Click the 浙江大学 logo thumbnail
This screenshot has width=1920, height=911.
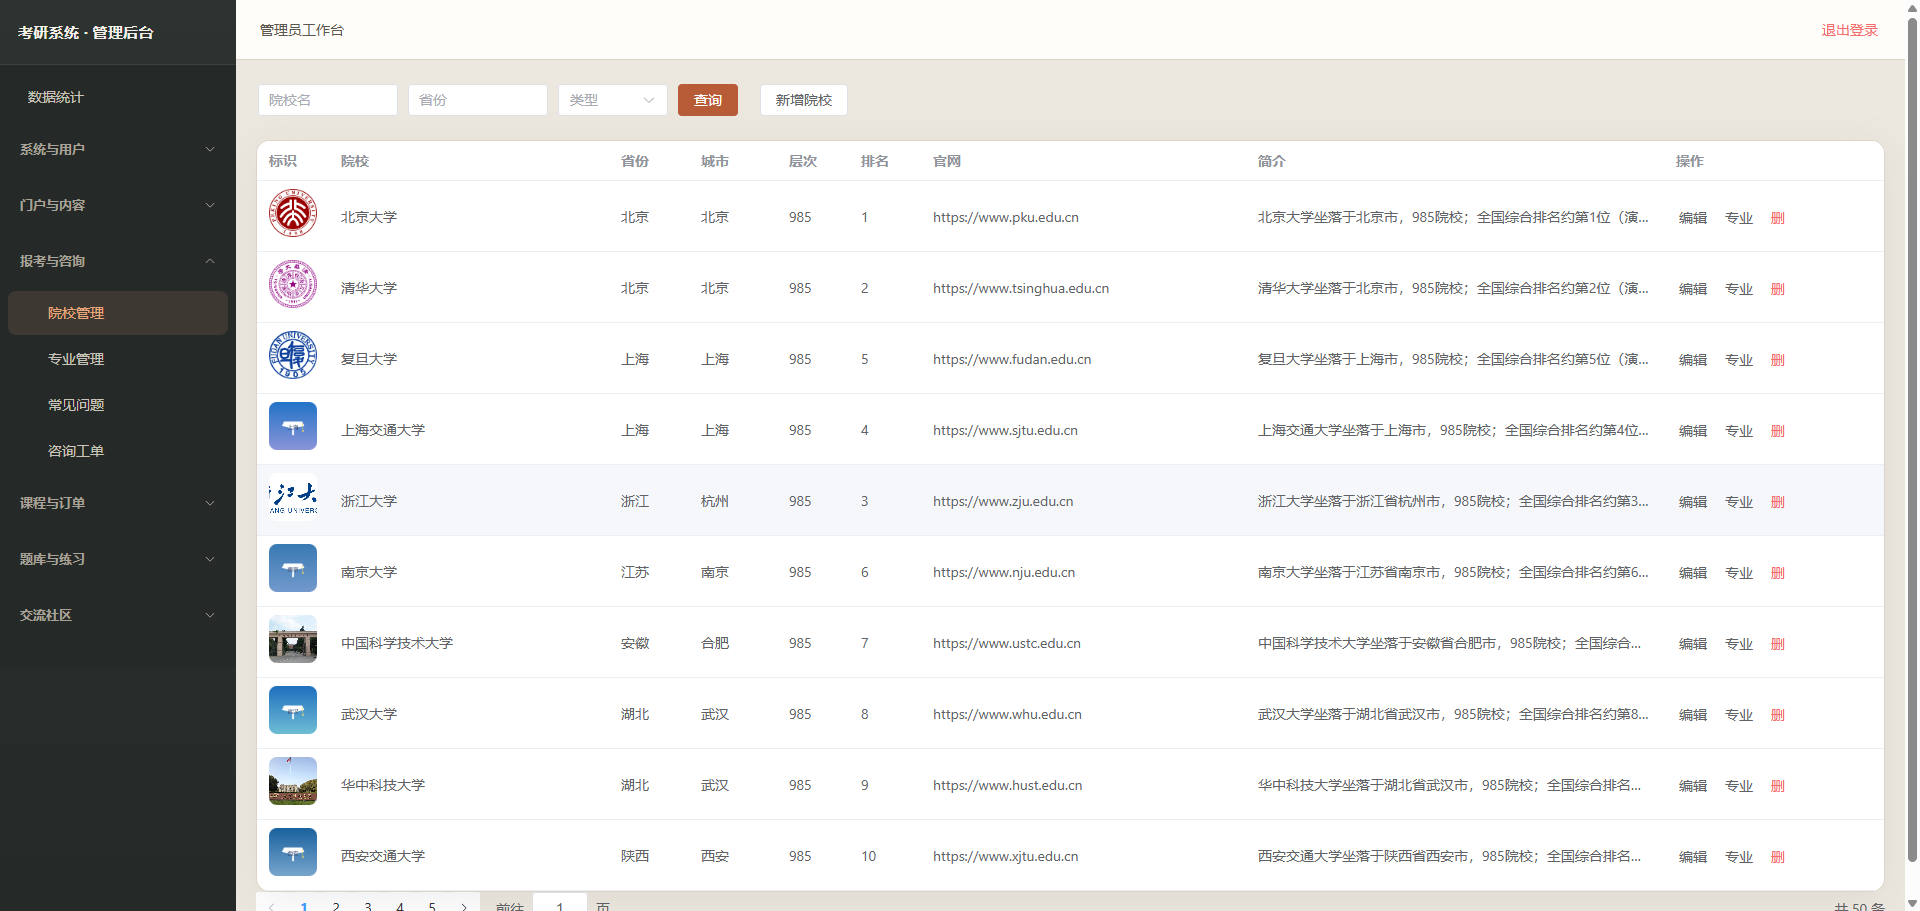293,497
